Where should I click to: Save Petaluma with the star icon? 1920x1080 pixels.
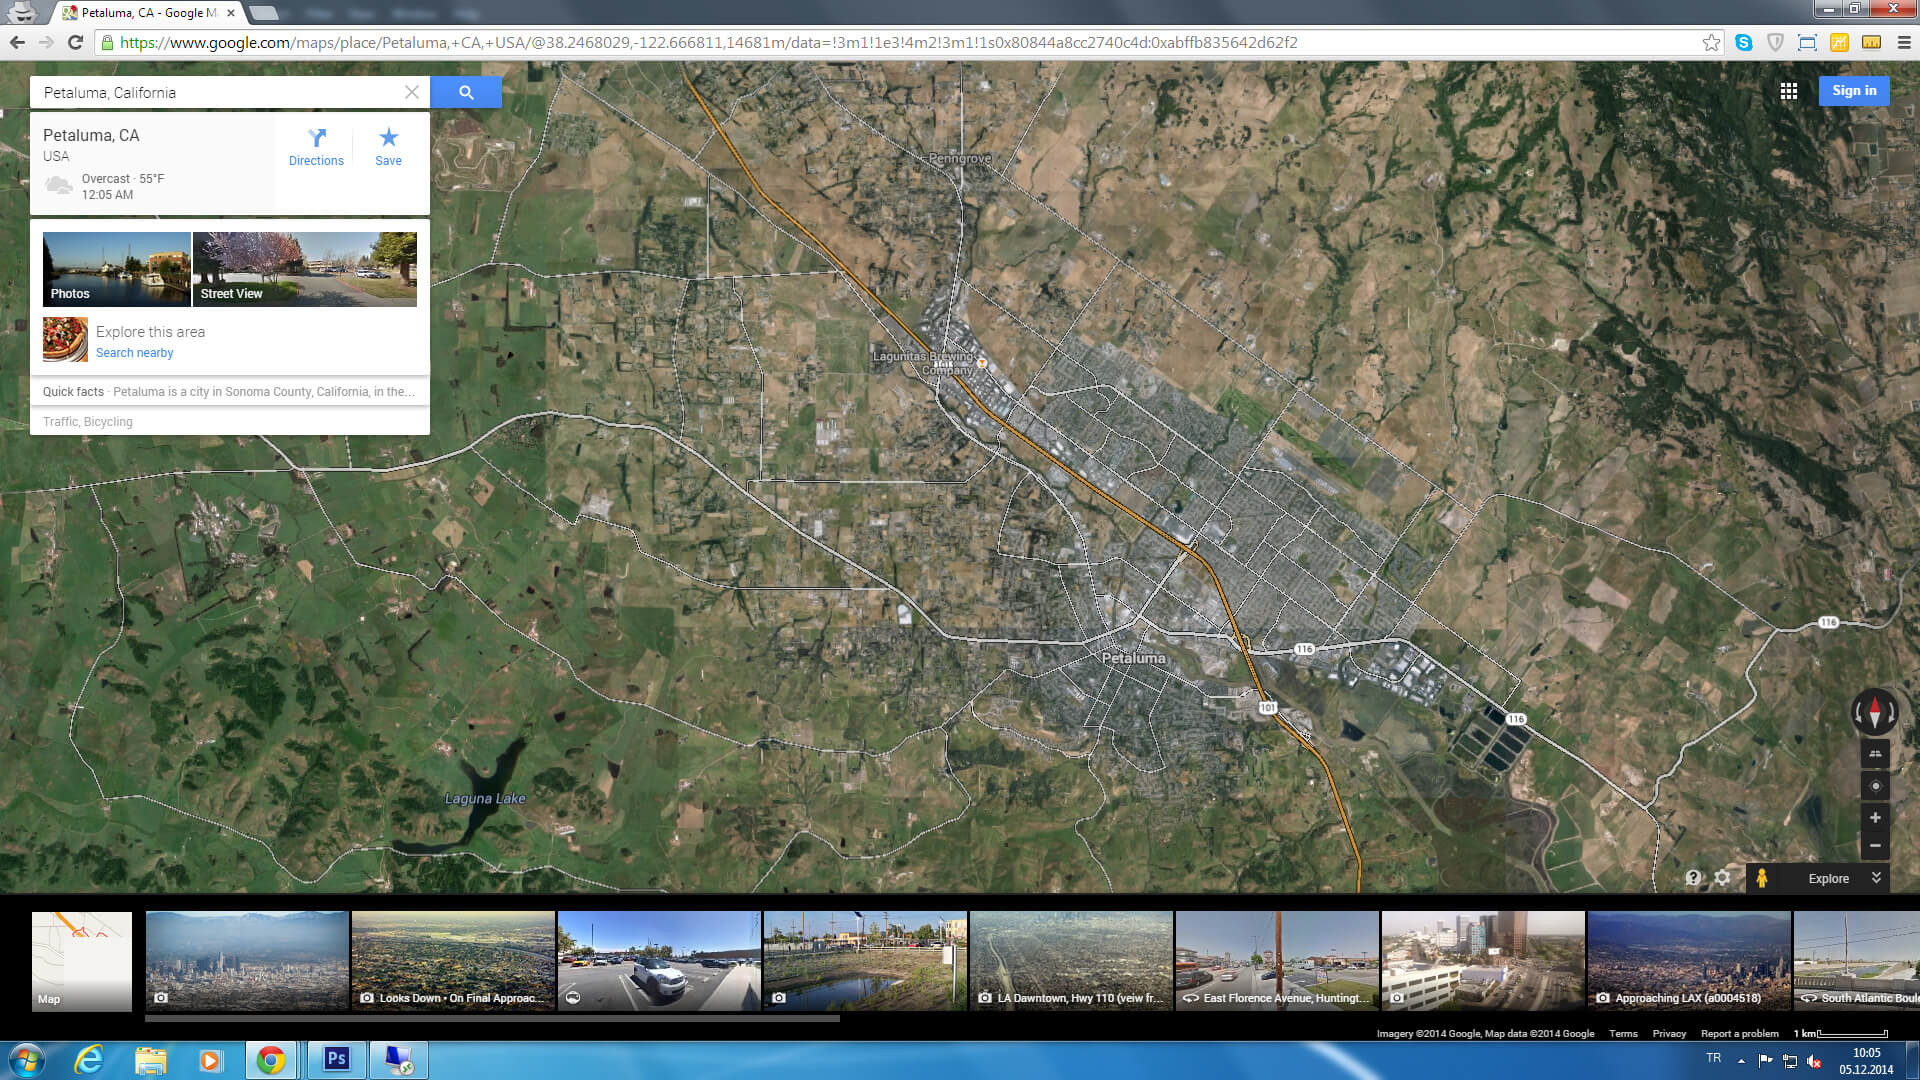click(x=388, y=146)
